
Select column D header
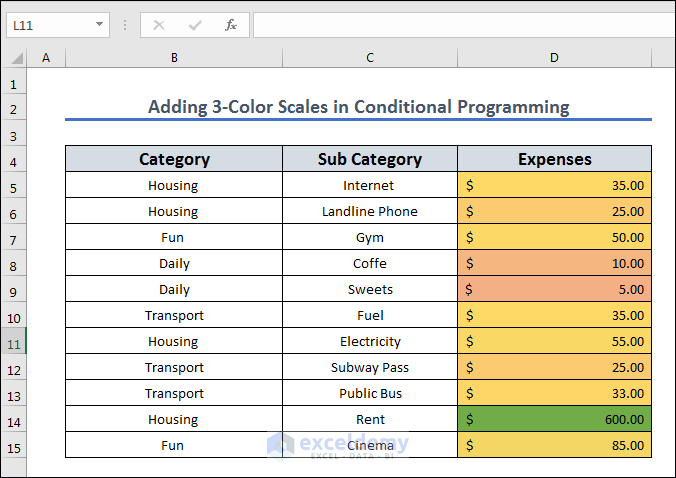(x=554, y=59)
